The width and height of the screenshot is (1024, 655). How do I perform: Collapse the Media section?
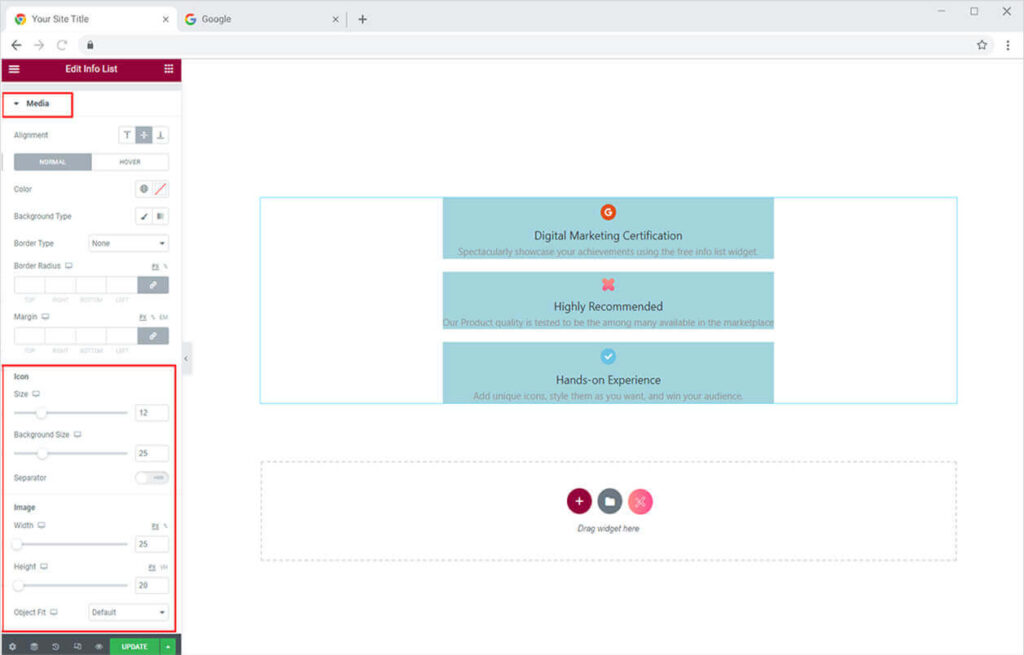coord(37,103)
